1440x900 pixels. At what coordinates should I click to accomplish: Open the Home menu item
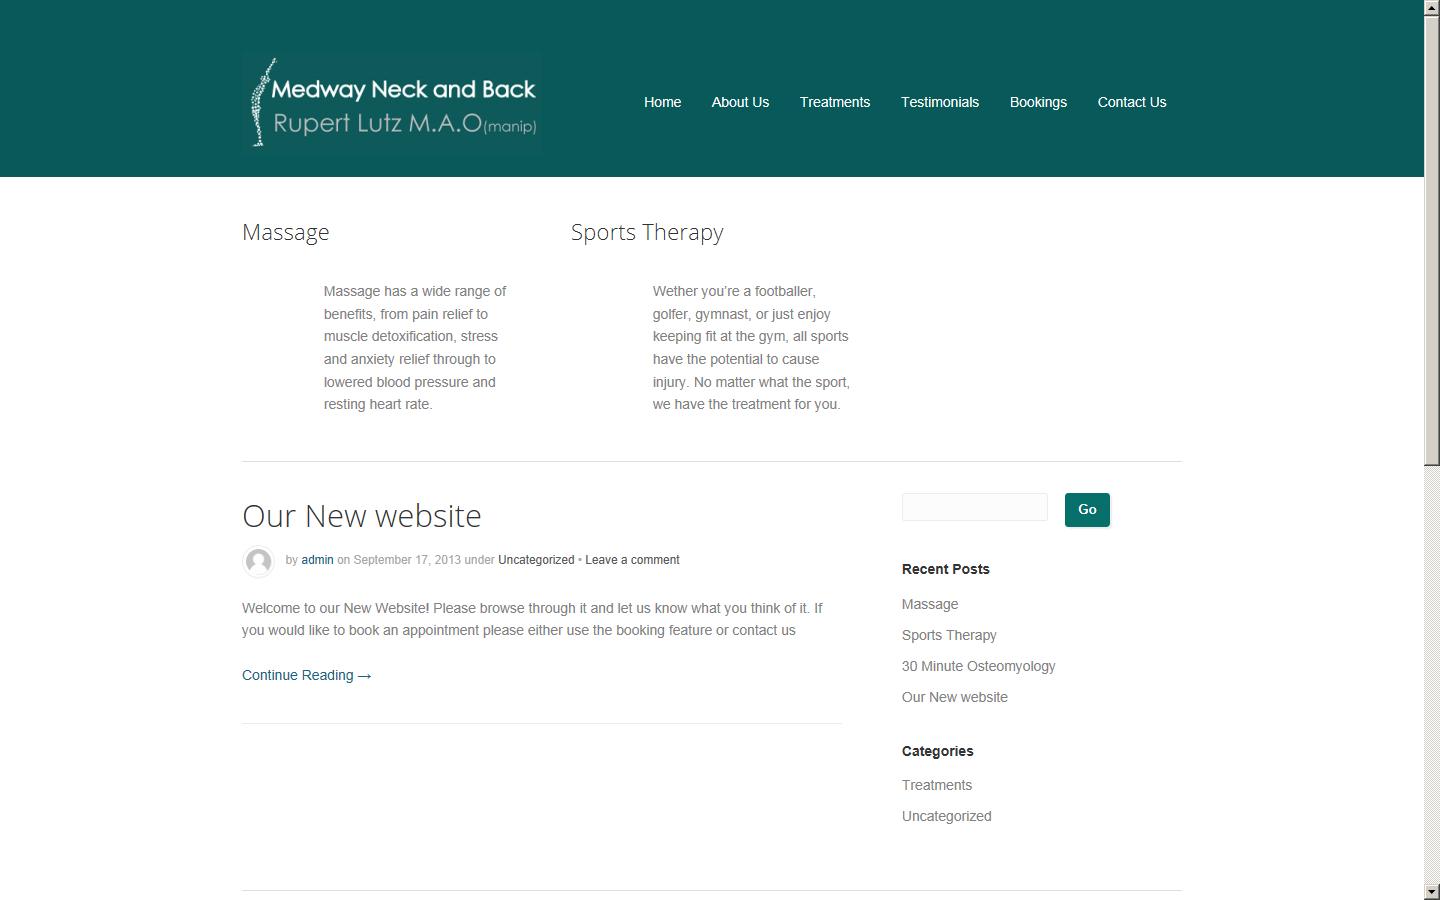pyautogui.click(x=662, y=102)
